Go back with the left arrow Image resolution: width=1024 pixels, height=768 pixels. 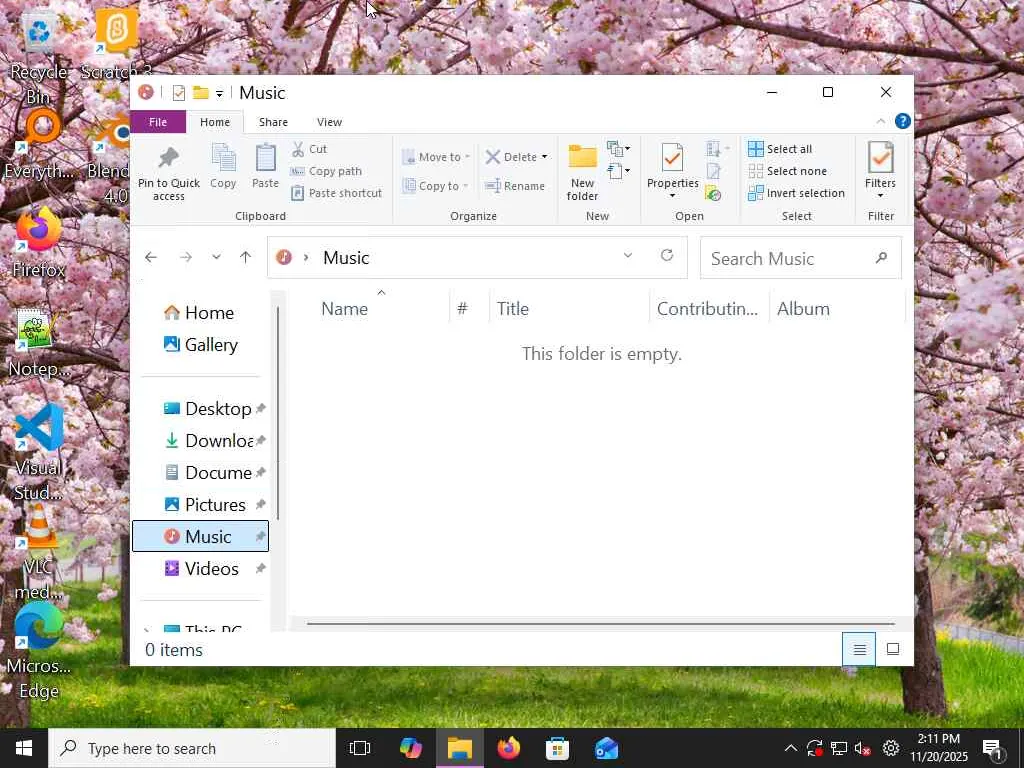pos(151,257)
